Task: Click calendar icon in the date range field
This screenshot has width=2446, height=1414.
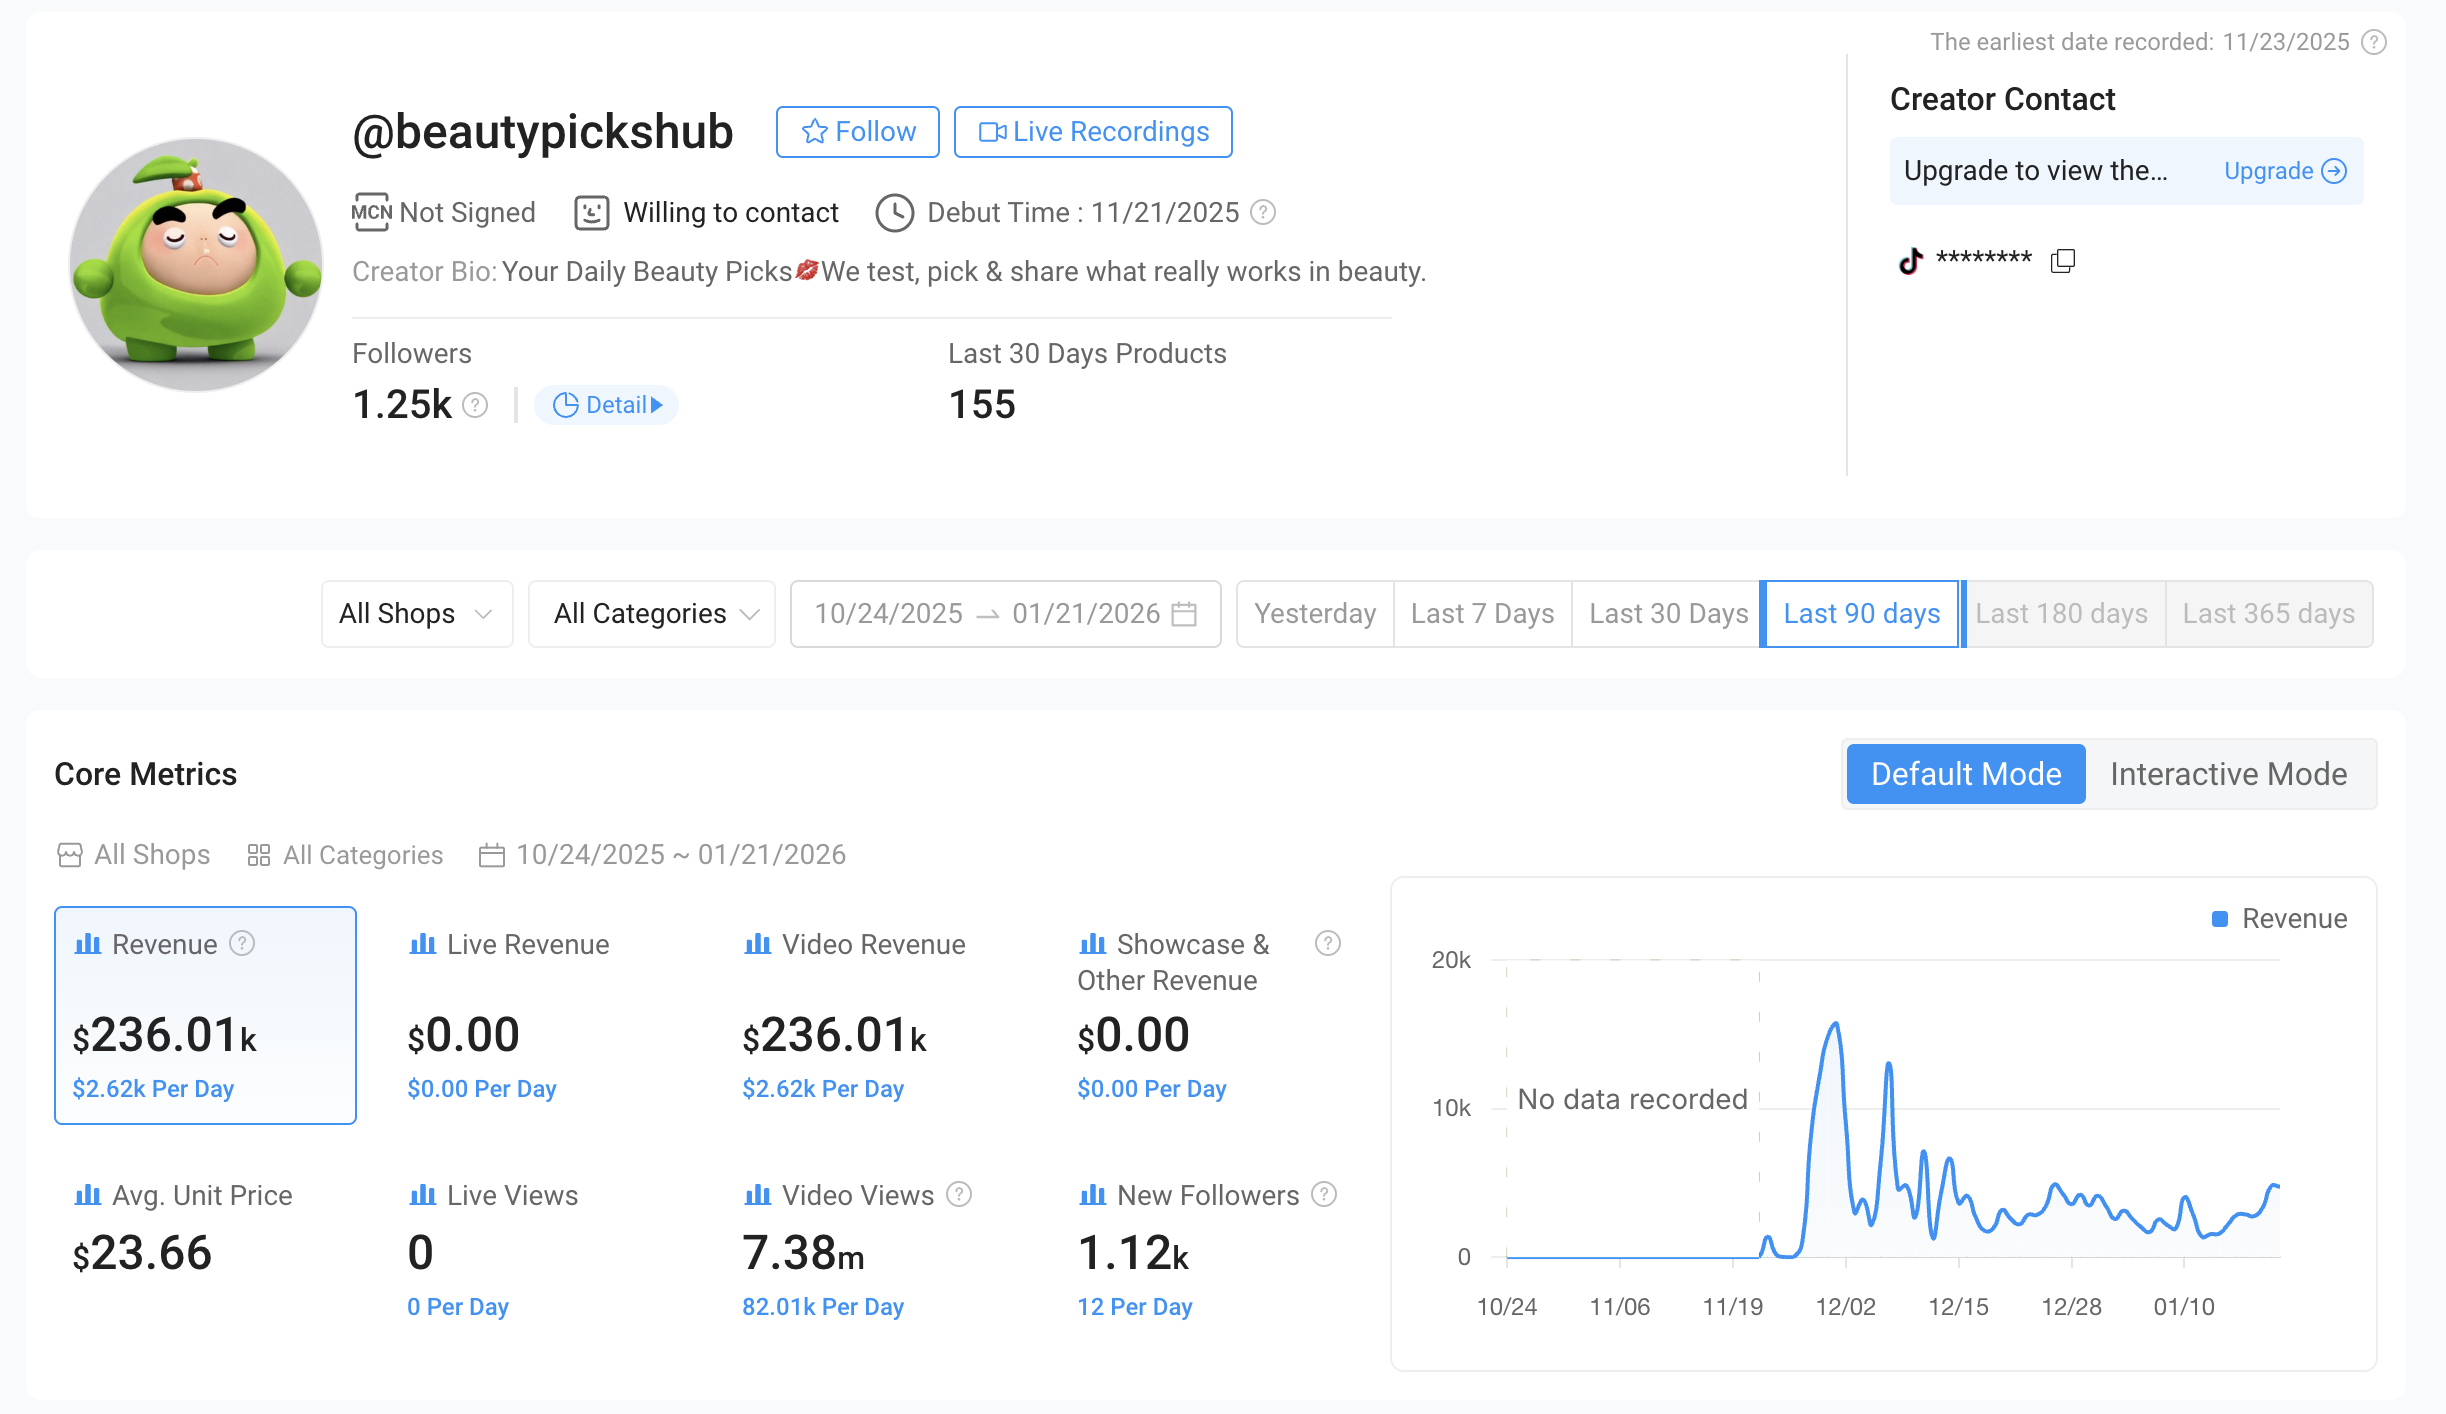Action: coord(1184,613)
